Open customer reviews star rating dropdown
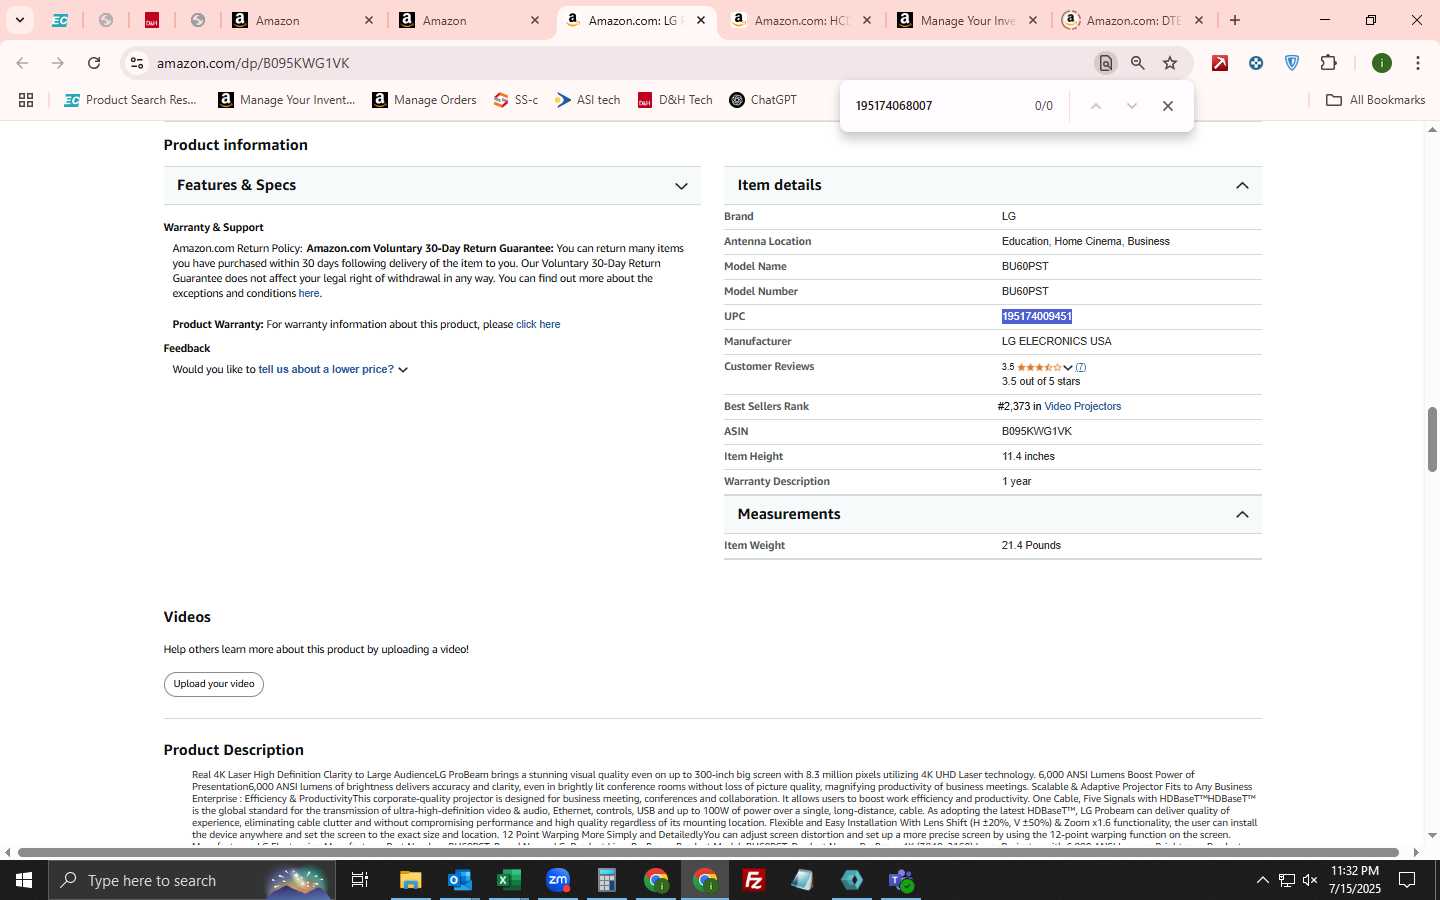1440x900 pixels. [x=1044, y=367]
